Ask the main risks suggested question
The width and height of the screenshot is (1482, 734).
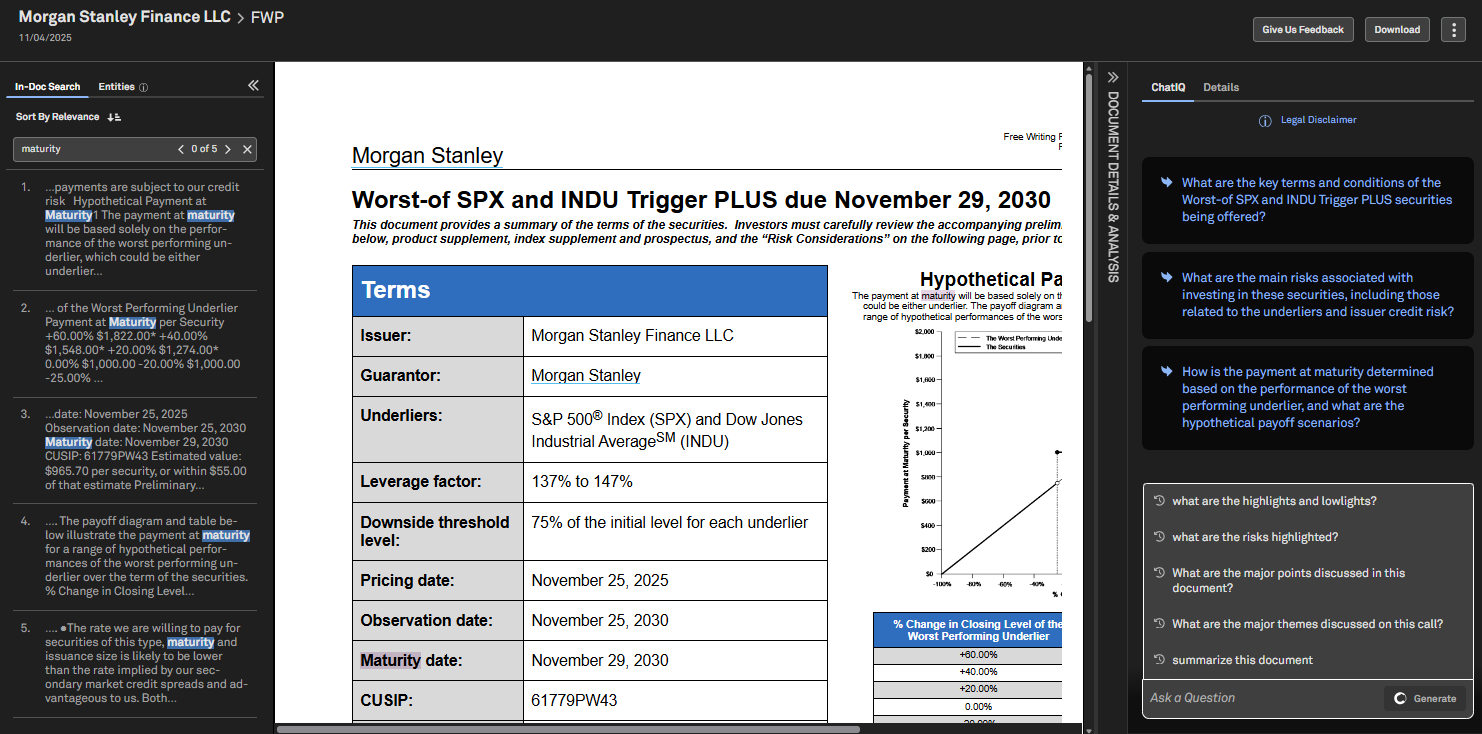tap(1308, 295)
